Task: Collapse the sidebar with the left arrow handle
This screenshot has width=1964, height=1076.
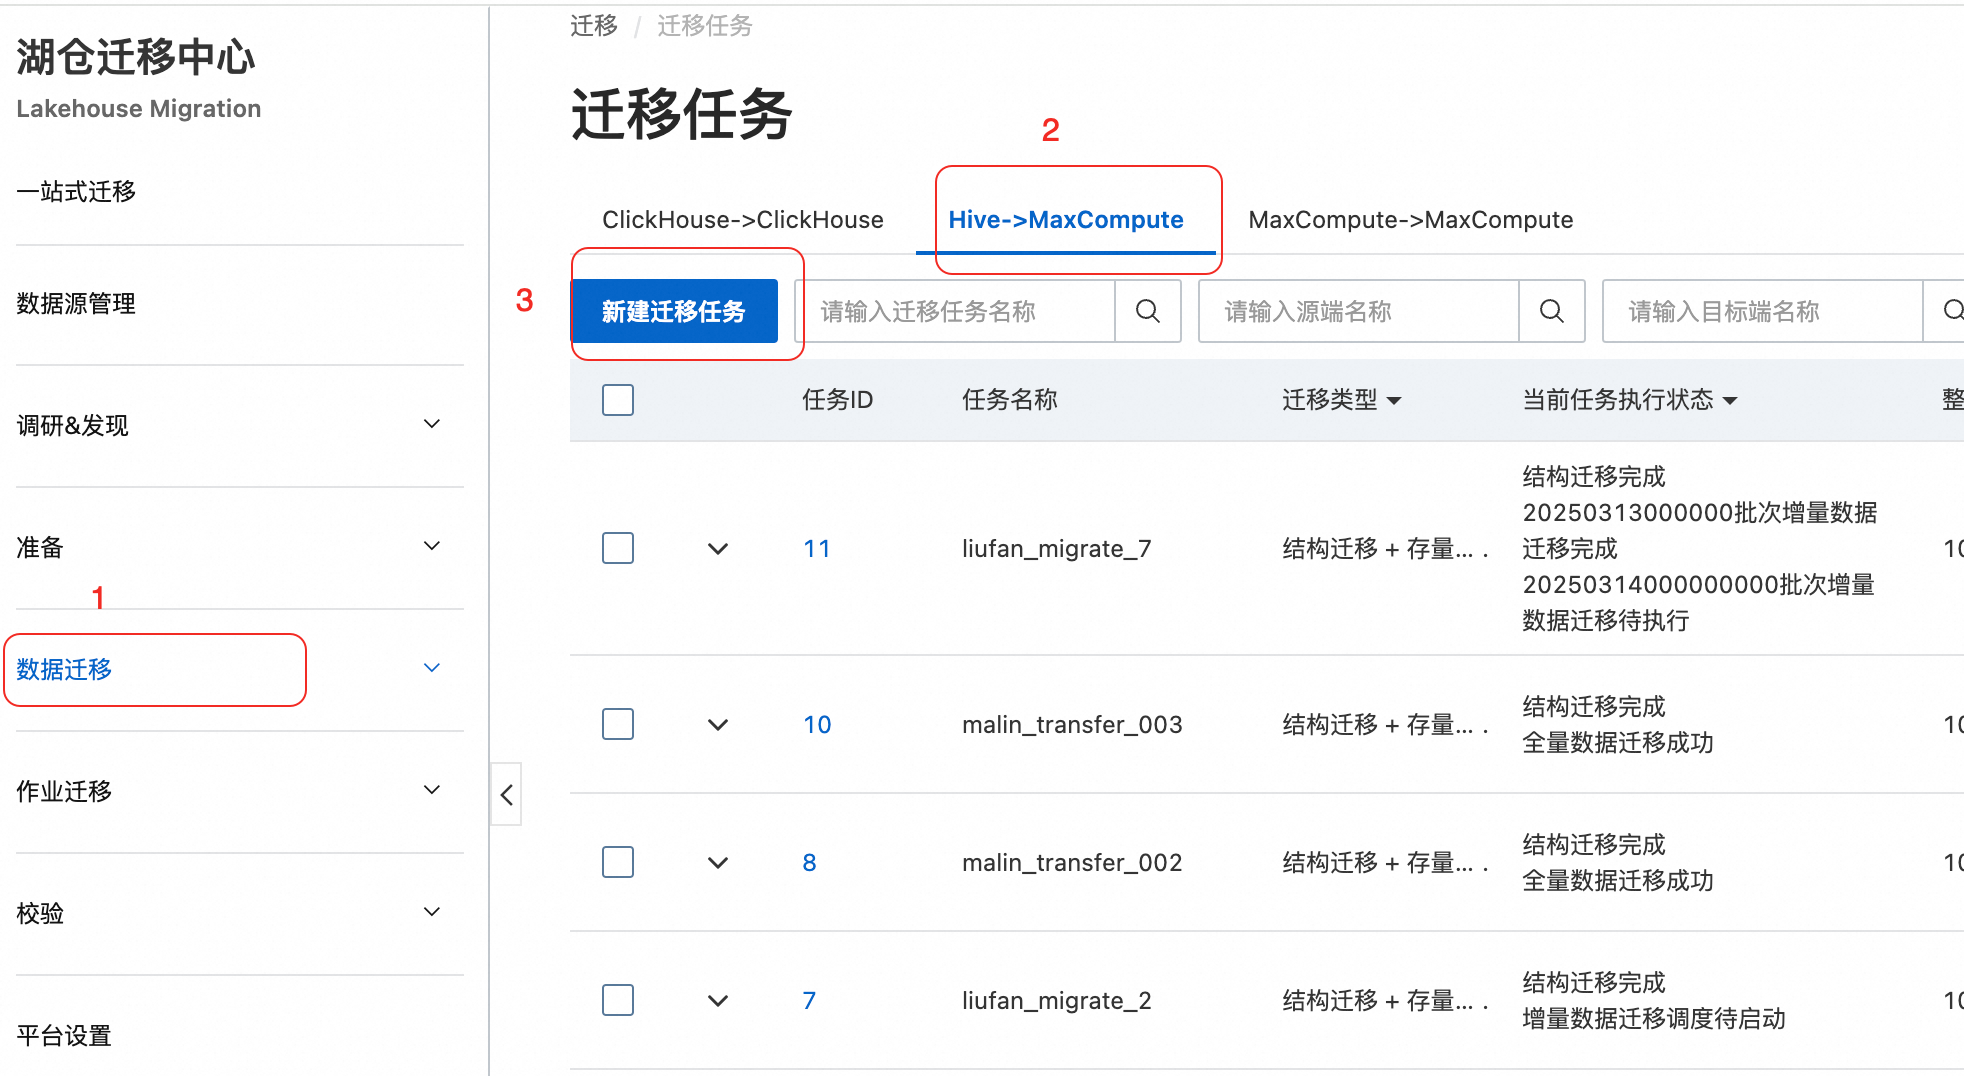Action: (506, 795)
